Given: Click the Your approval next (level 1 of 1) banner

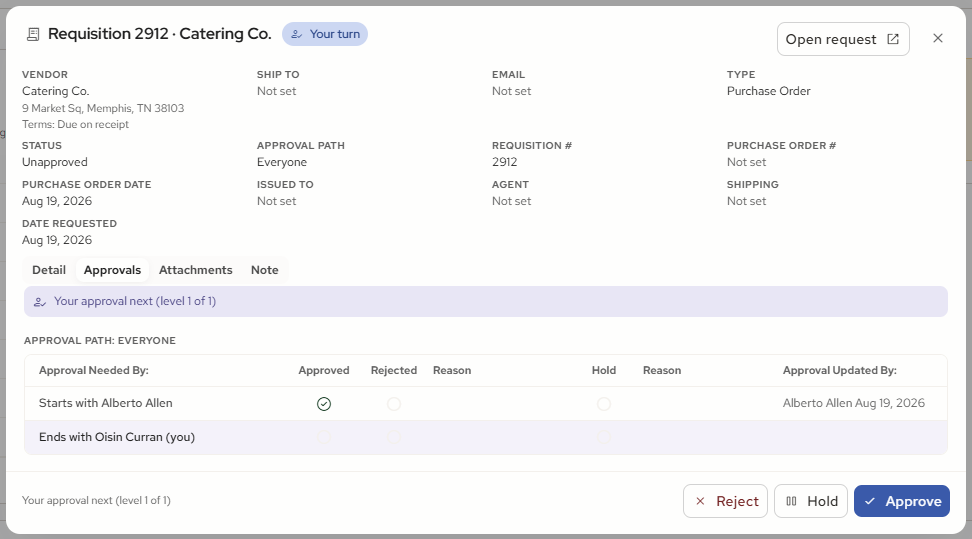Looking at the screenshot, I should click(x=486, y=301).
